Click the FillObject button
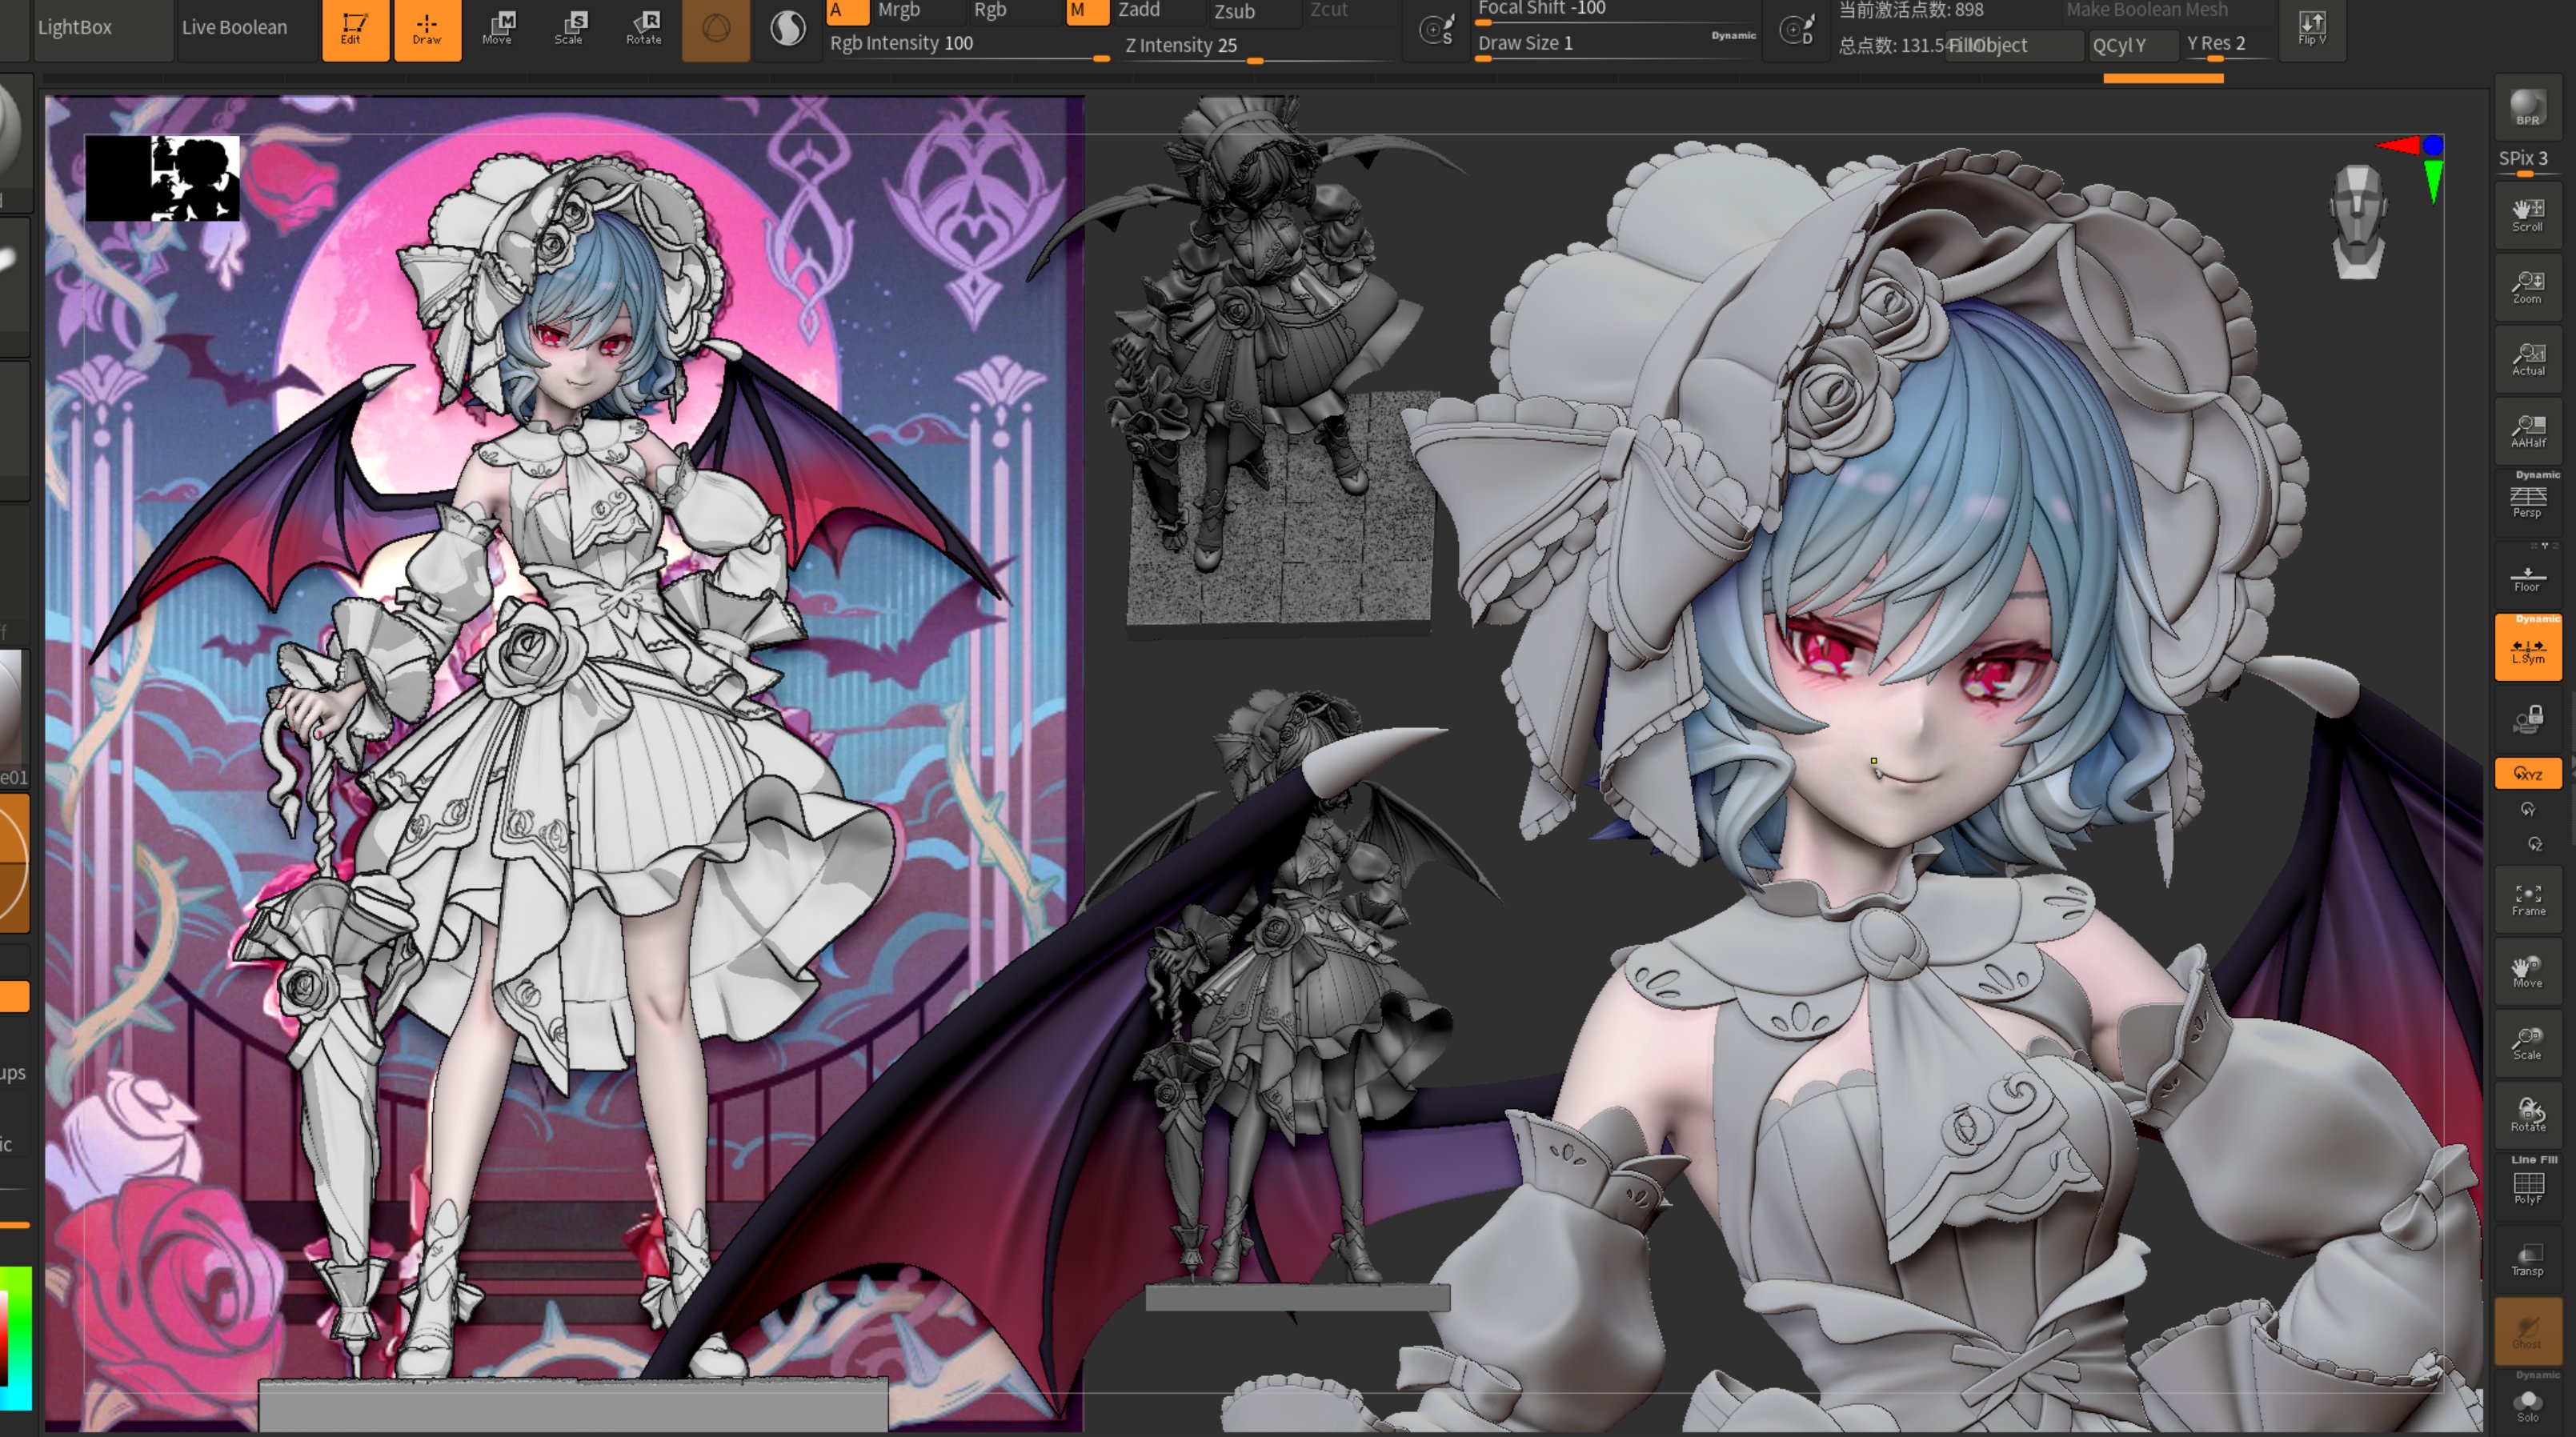The height and width of the screenshot is (1437, 2576). pos(2014,45)
